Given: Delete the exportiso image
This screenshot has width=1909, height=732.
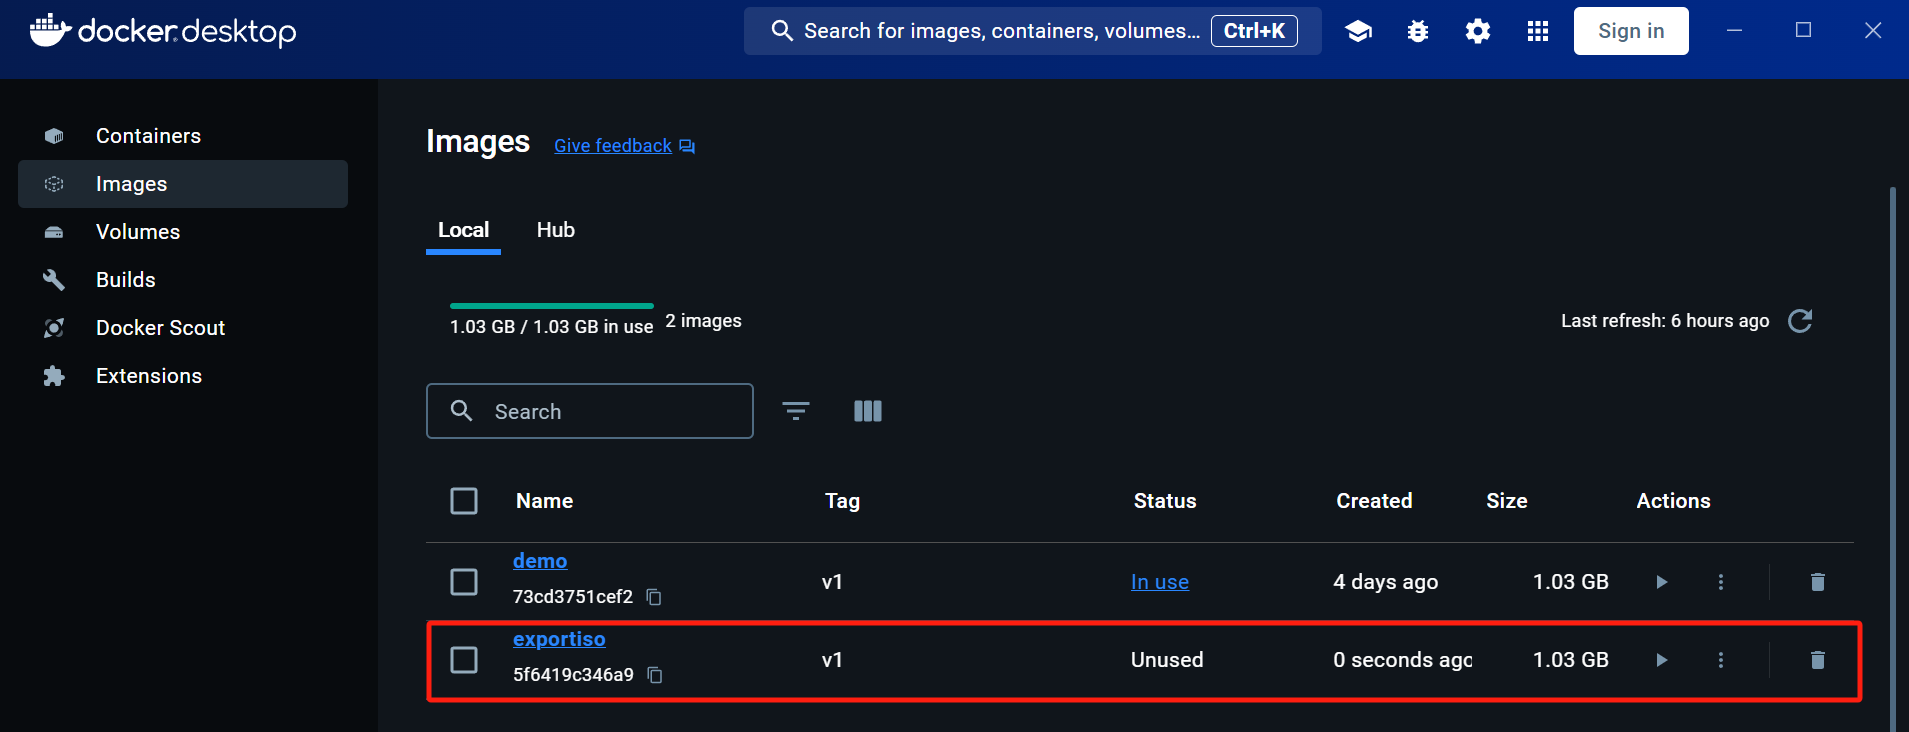Looking at the screenshot, I should [x=1818, y=660].
